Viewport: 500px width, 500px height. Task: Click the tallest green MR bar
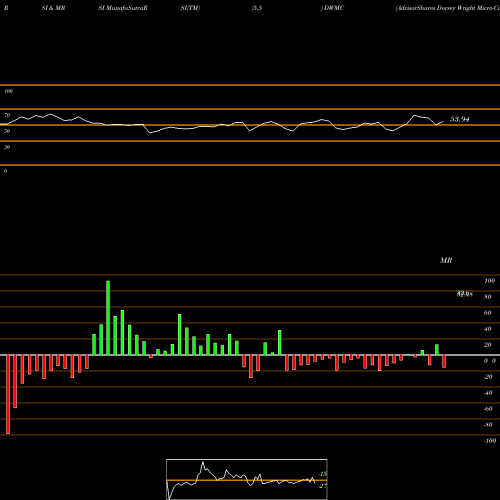(108, 318)
